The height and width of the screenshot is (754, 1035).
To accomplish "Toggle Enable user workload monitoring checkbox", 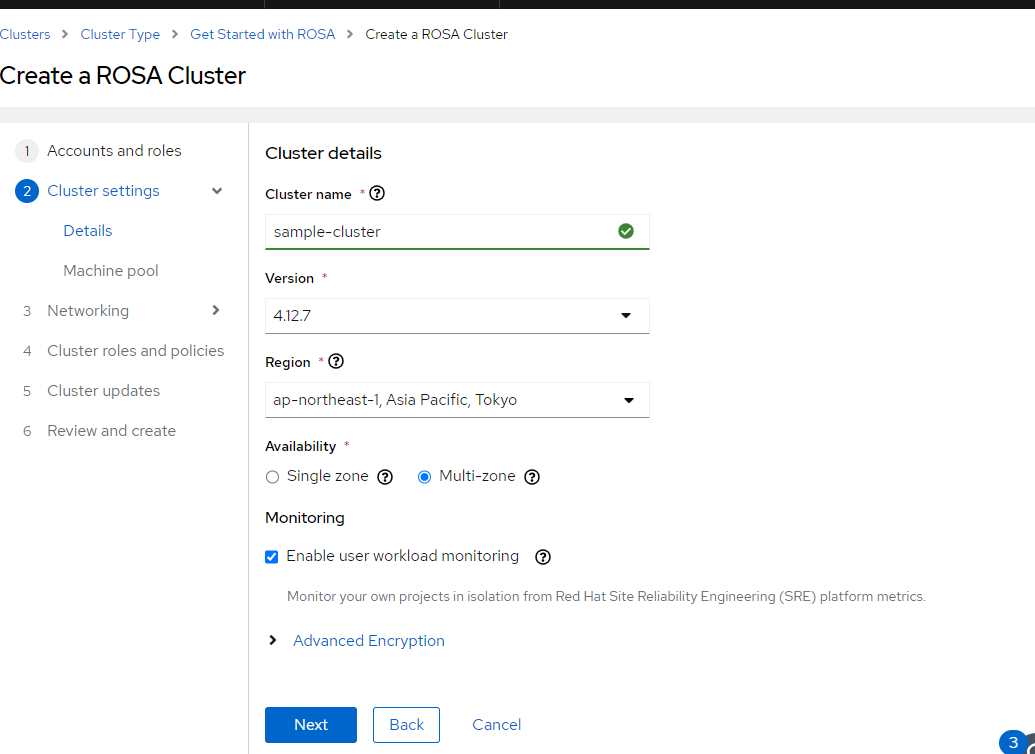I will click(271, 557).
